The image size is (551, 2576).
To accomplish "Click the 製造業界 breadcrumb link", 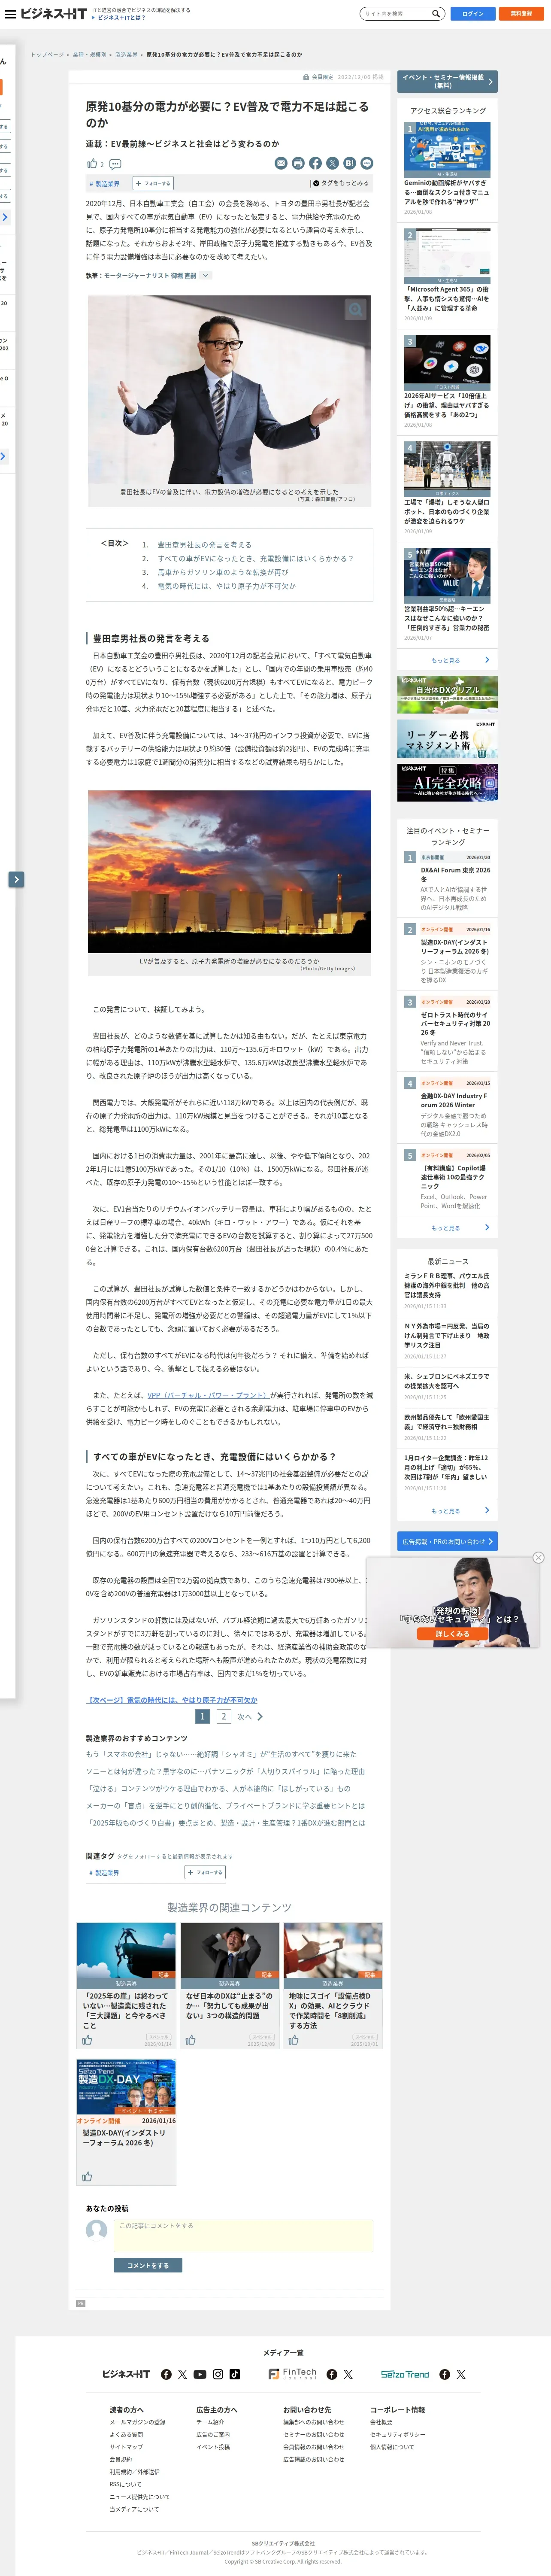I will 126,55.
